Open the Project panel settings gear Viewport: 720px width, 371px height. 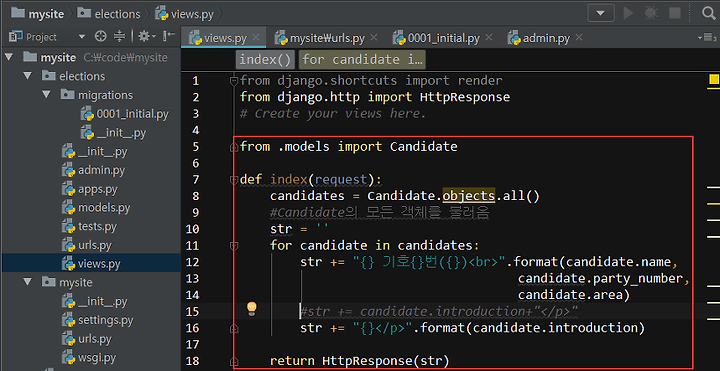(147, 37)
